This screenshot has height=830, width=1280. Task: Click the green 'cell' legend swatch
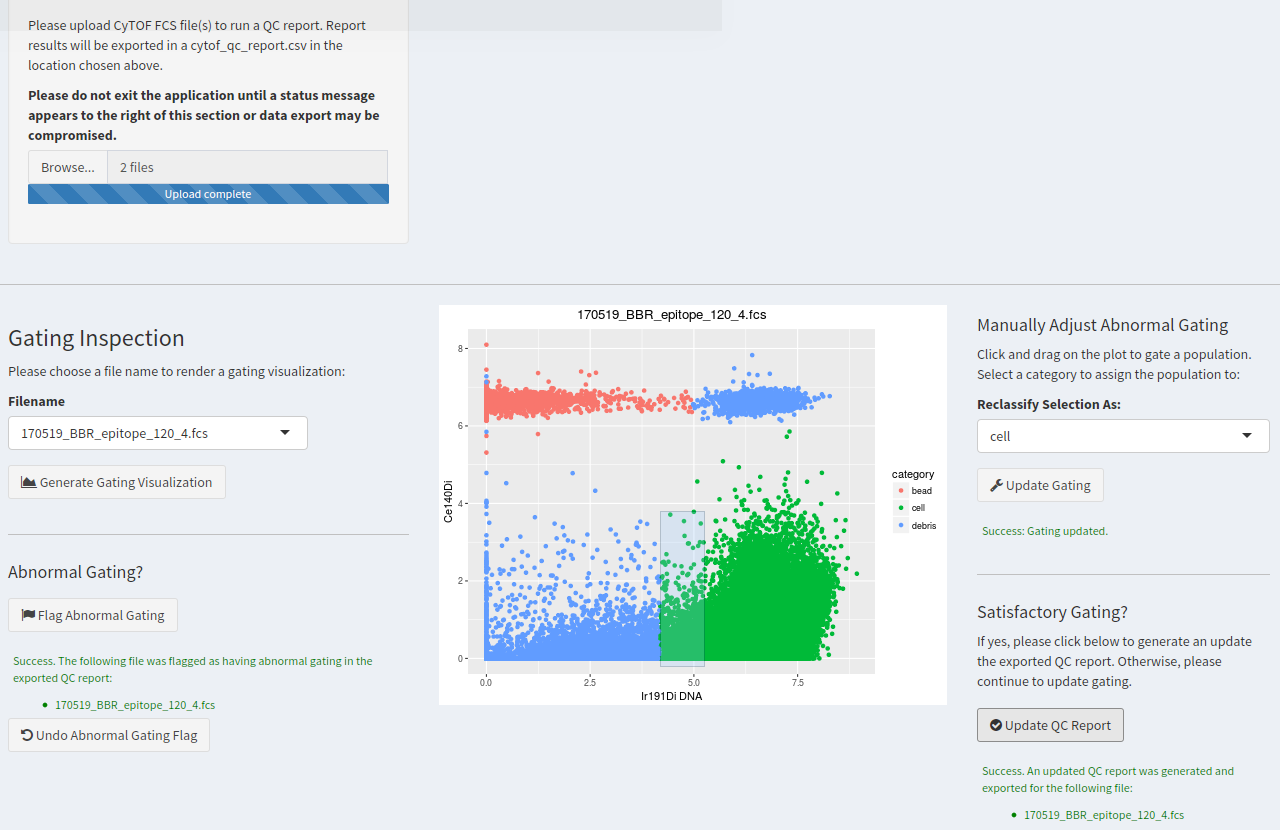click(901, 508)
